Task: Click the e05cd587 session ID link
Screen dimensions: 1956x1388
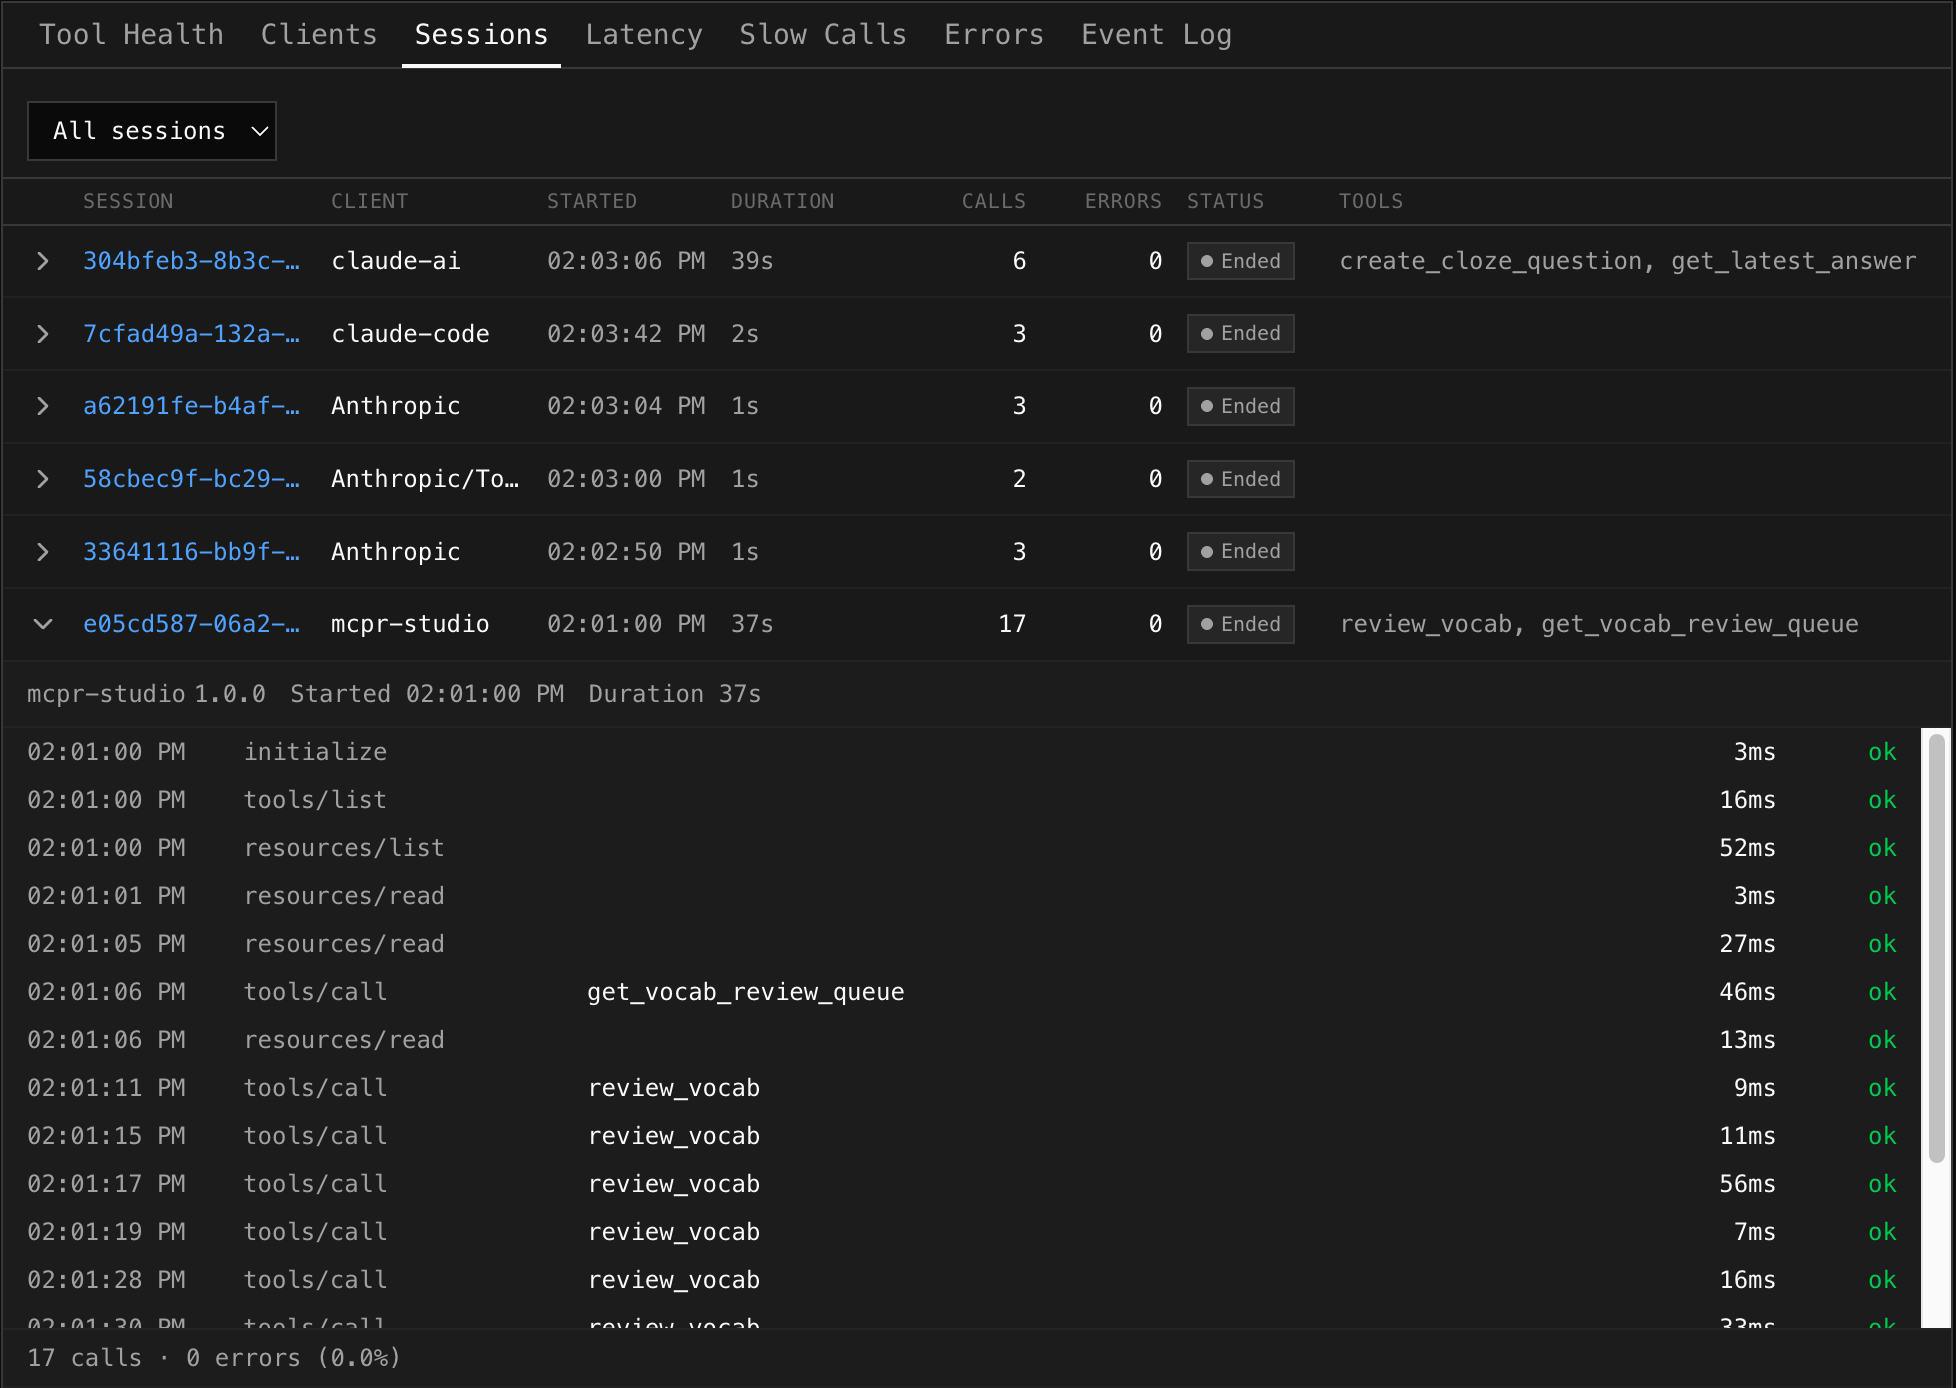Action: pos(190,623)
